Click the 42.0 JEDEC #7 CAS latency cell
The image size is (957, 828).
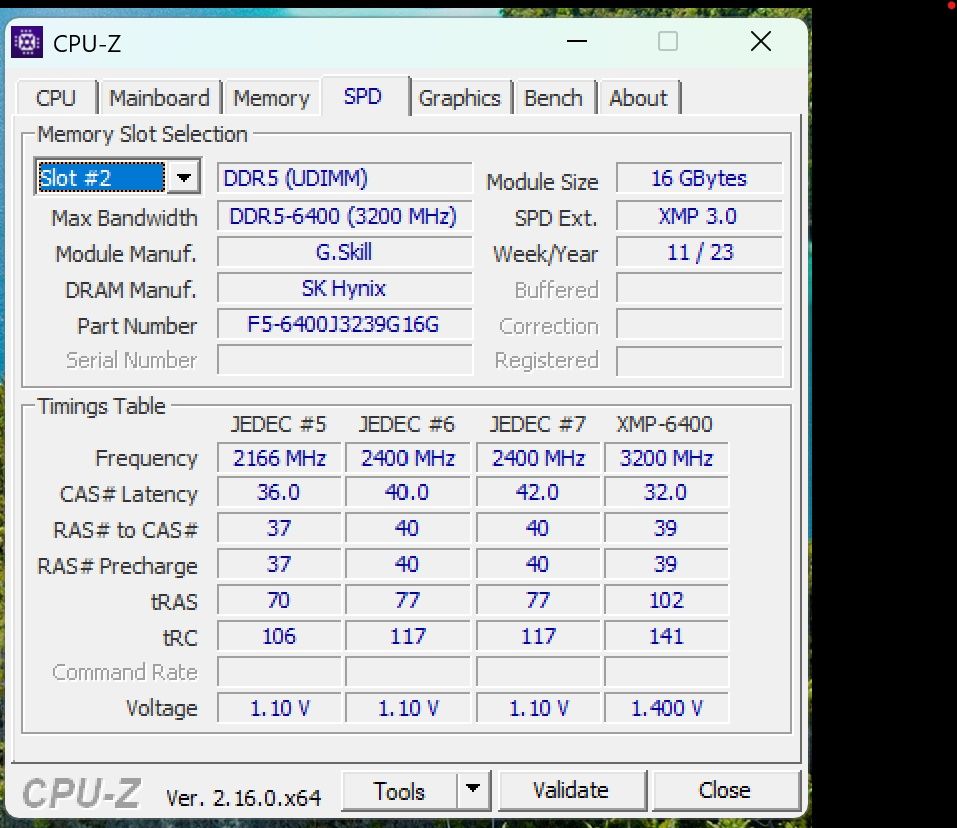(538, 493)
